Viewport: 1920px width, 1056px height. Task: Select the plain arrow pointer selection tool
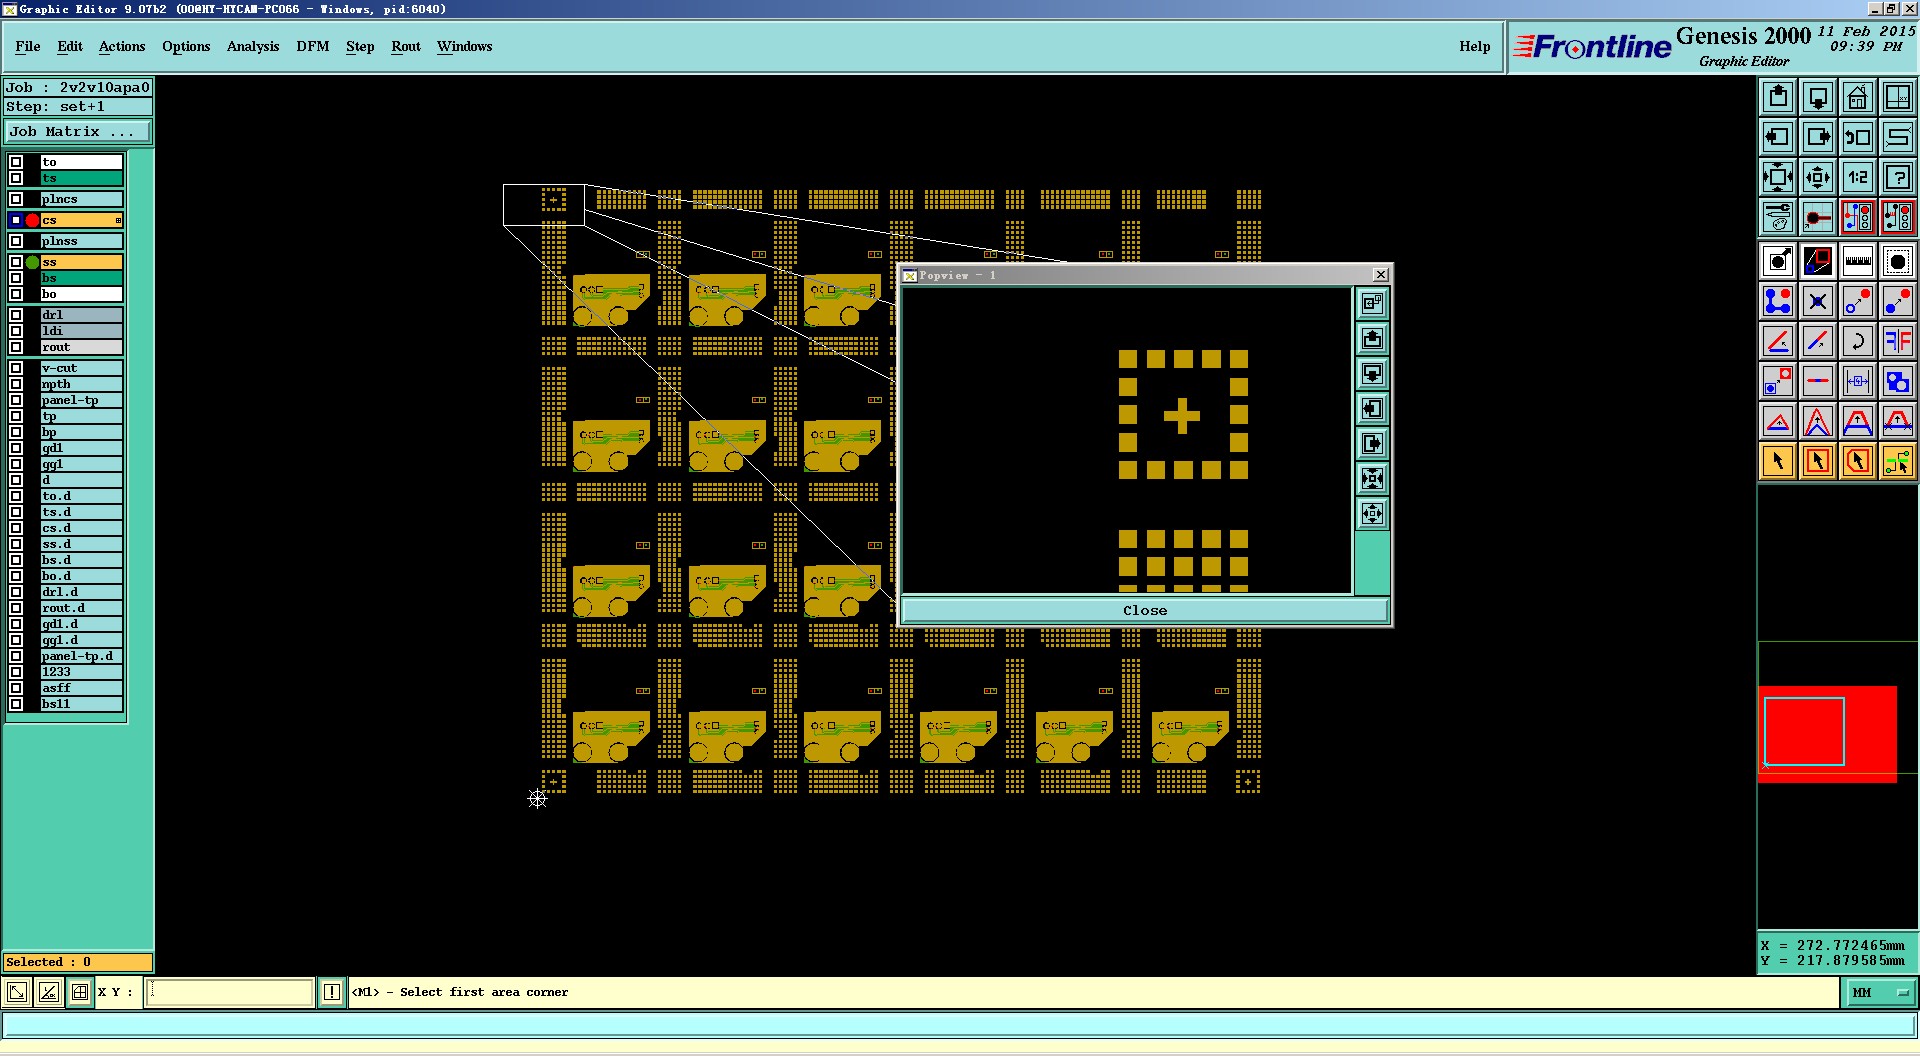coord(1778,461)
